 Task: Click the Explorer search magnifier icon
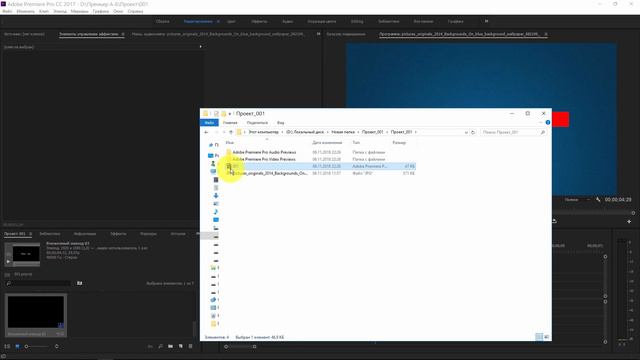(x=543, y=132)
